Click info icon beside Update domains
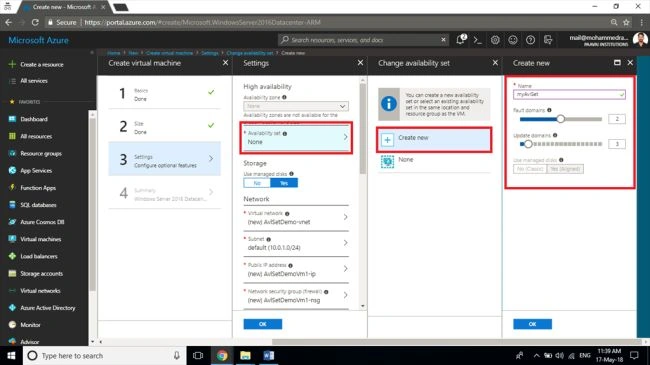 click(555, 135)
